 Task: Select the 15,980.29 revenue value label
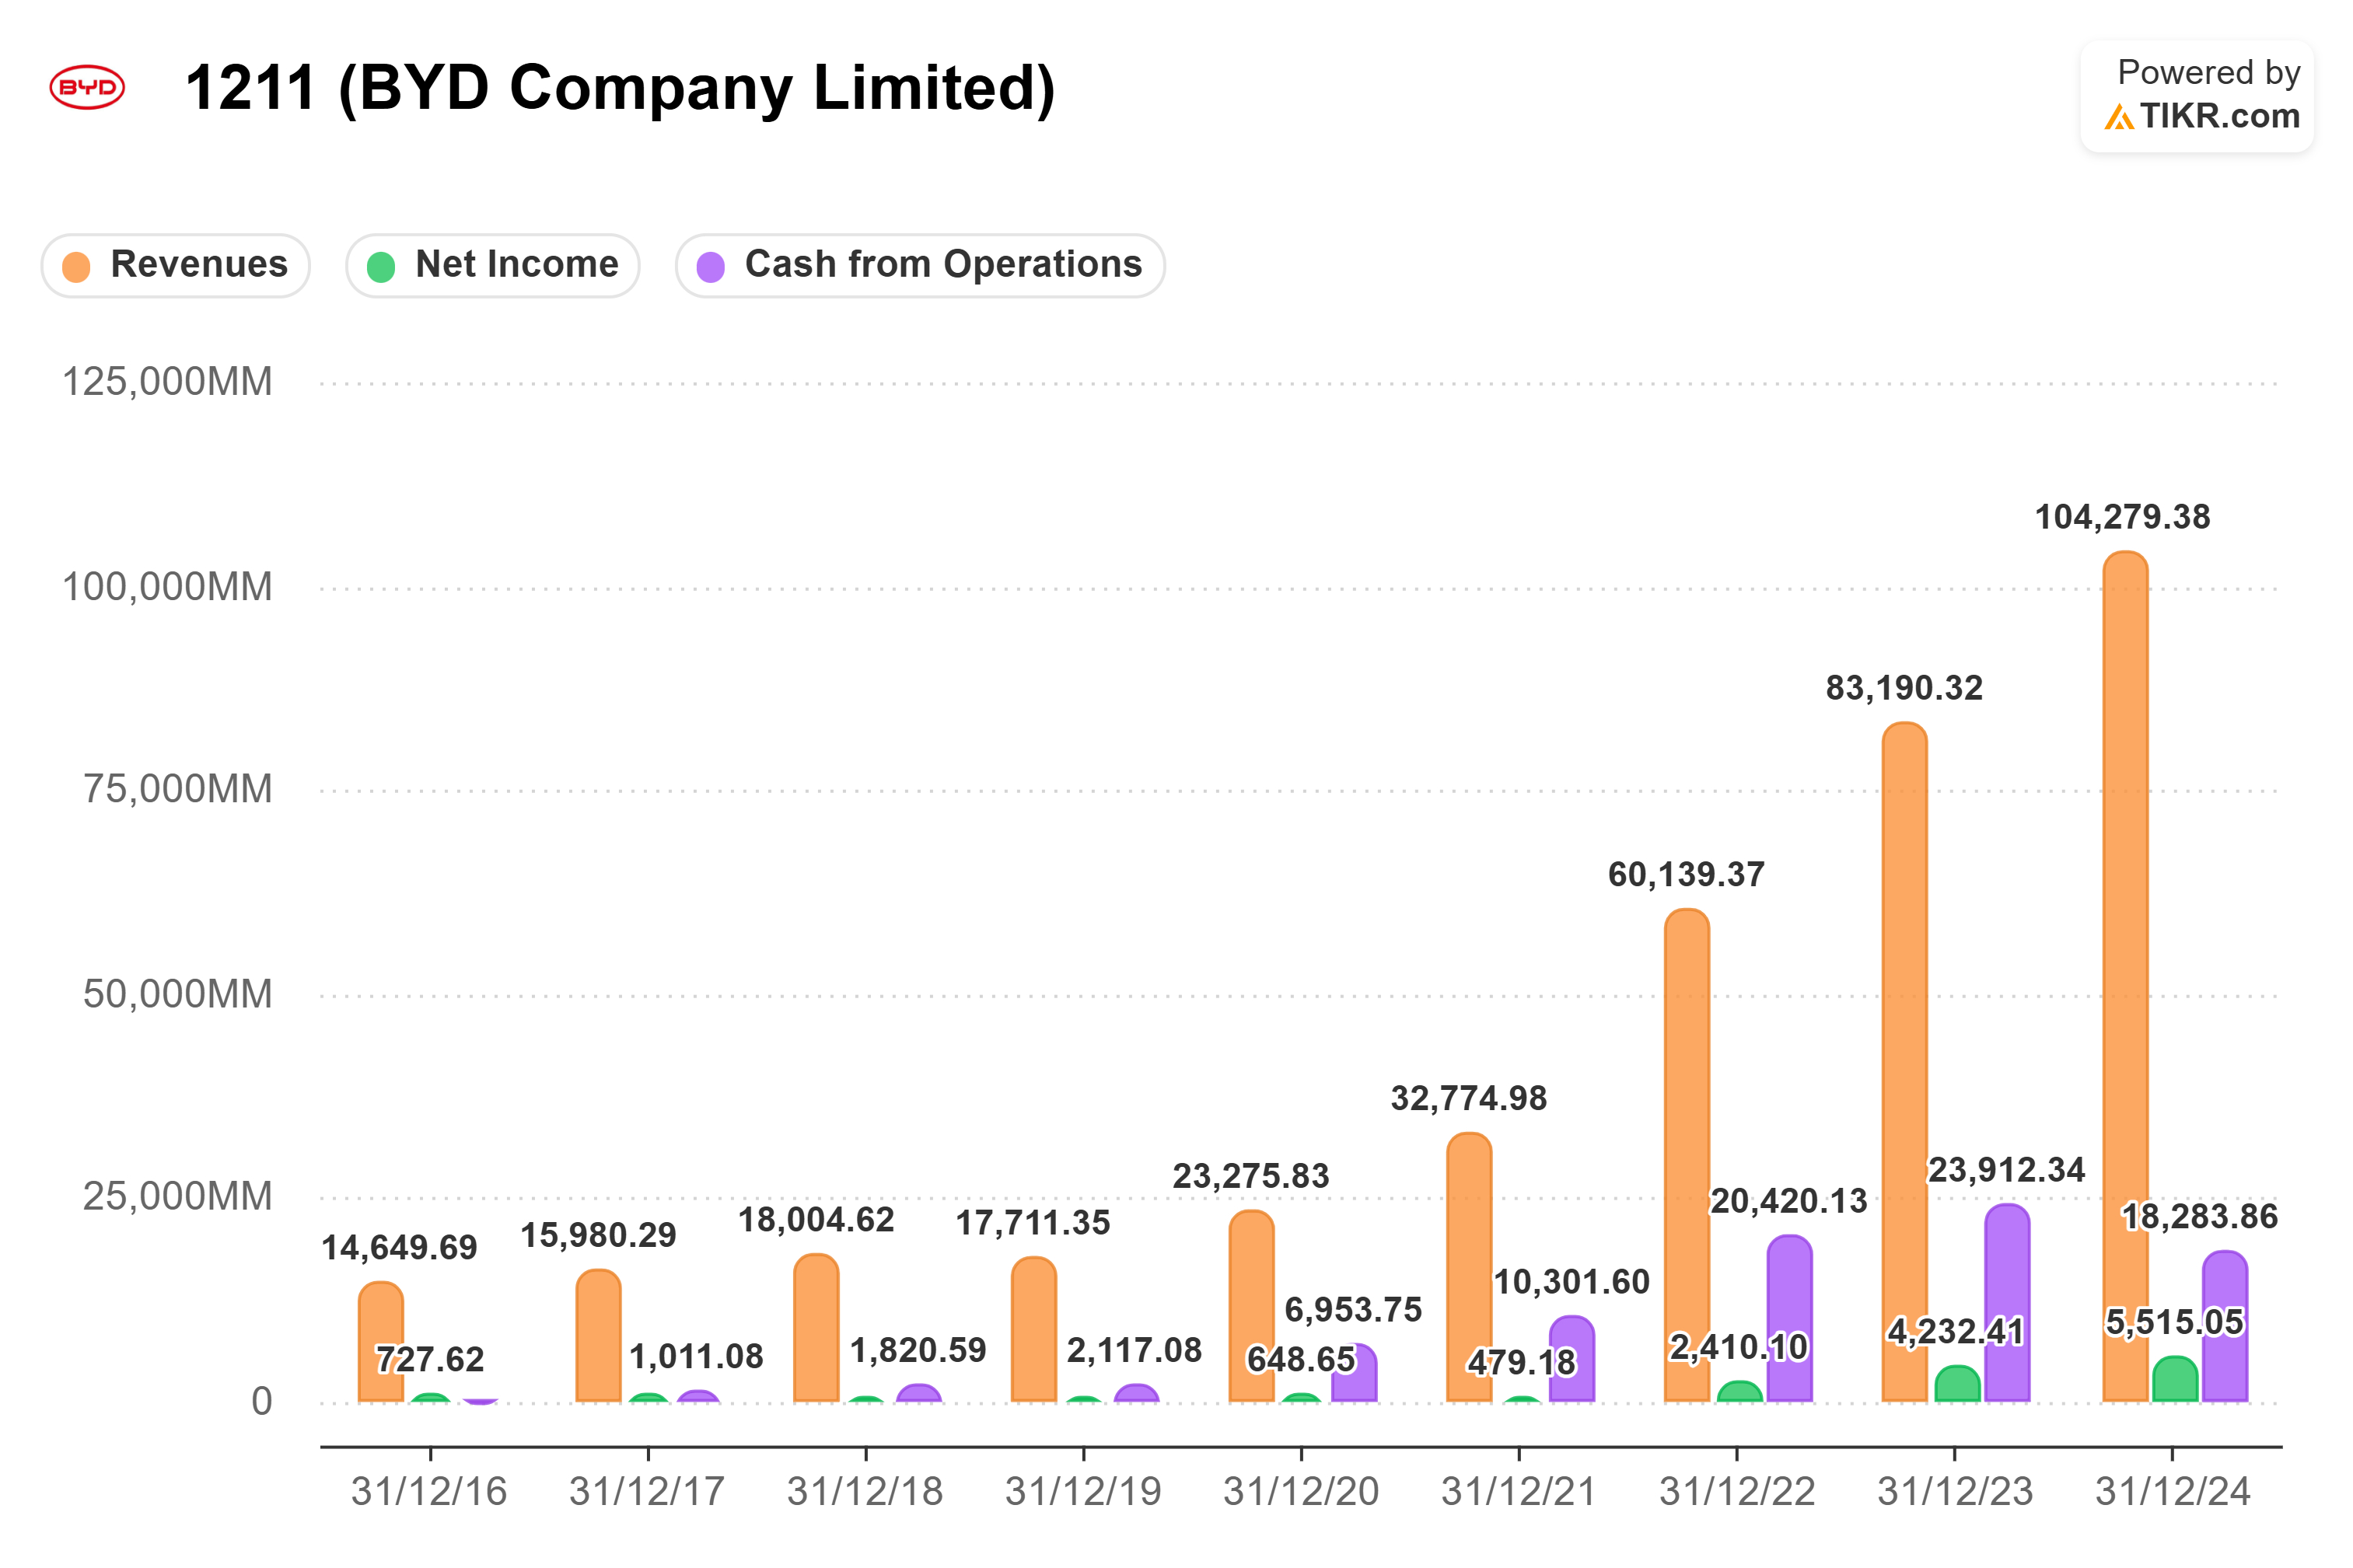pyautogui.click(x=598, y=1236)
